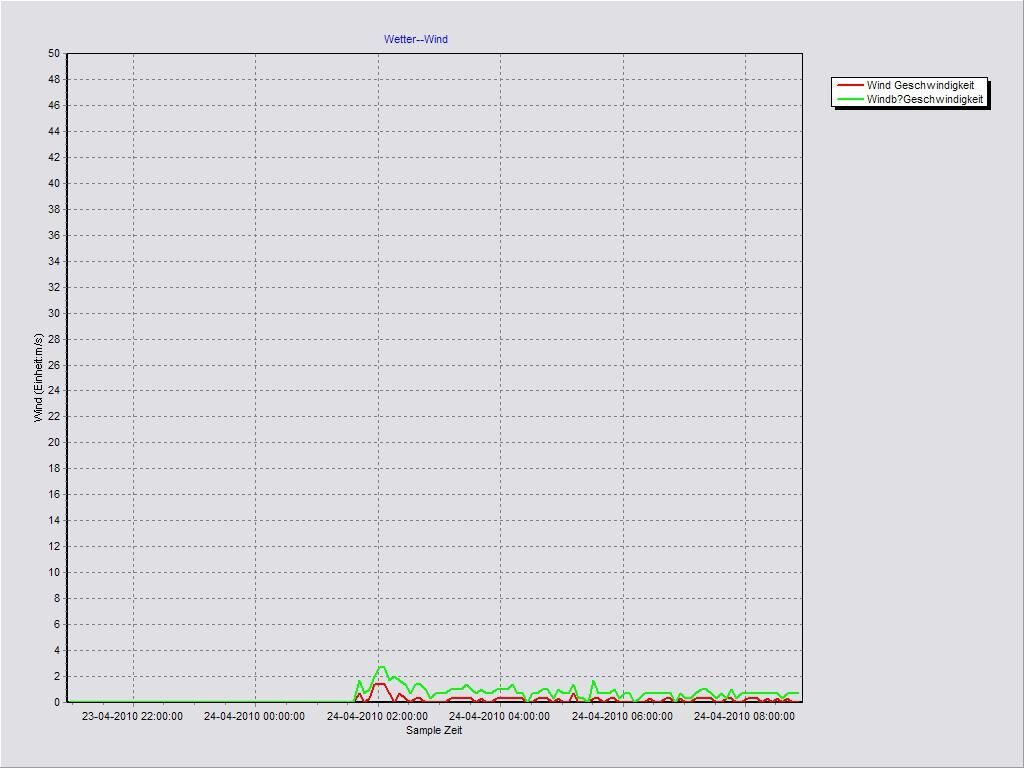The height and width of the screenshot is (768, 1024).
Task: Click the red Wind Geschwindigkeit legend line
Action: coord(849,86)
